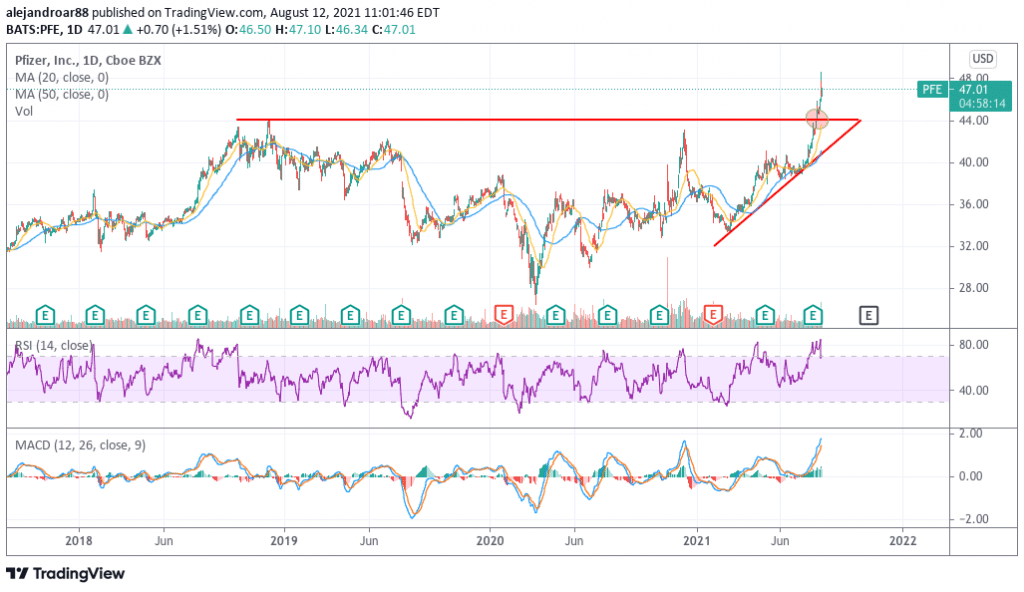Click the 80.00 RSI scale label
Screen dimensions: 1024x592
973,344
